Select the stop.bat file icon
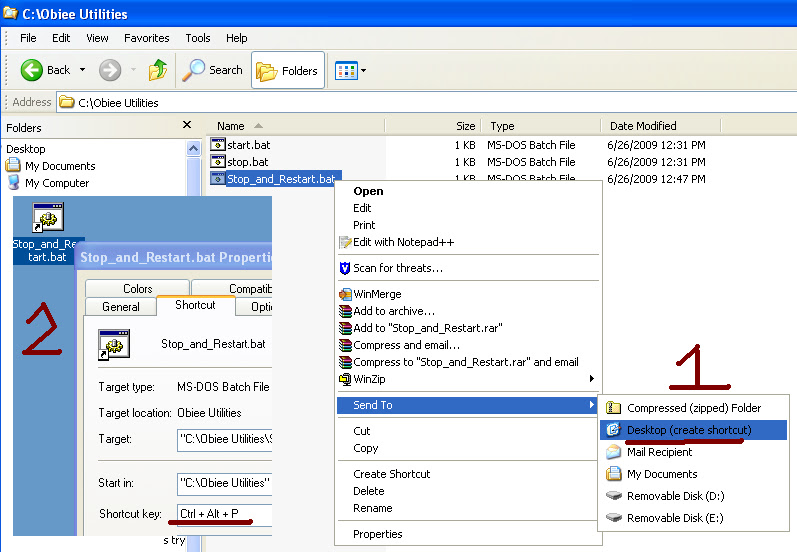This screenshot has height=556, width=797. tap(218, 162)
